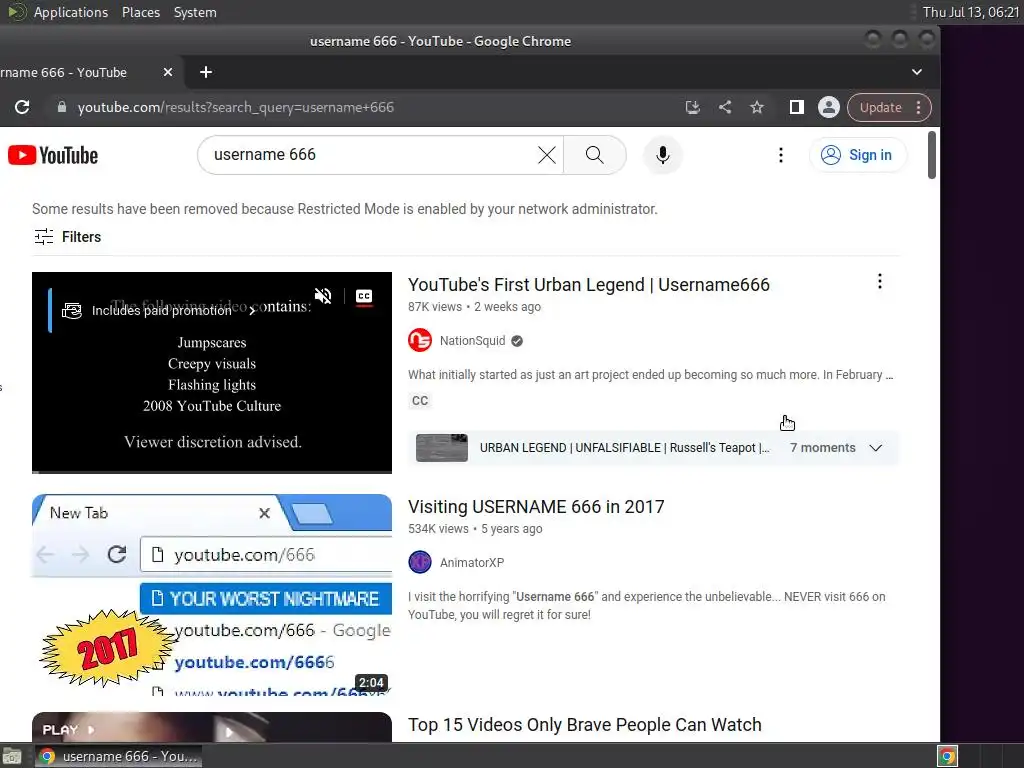
Task: Open the AnimatorXP channel avatar
Action: [420, 562]
